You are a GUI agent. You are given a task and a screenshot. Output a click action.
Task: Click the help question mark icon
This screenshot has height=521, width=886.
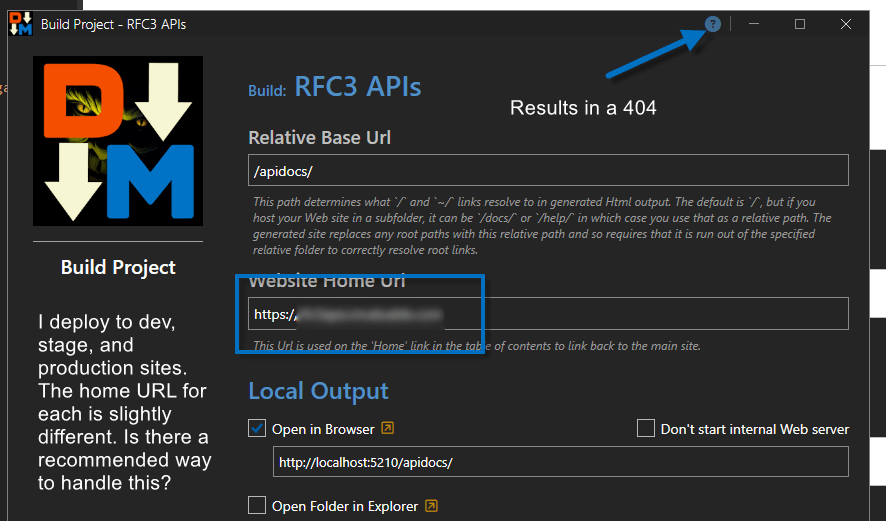click(713, 24)
